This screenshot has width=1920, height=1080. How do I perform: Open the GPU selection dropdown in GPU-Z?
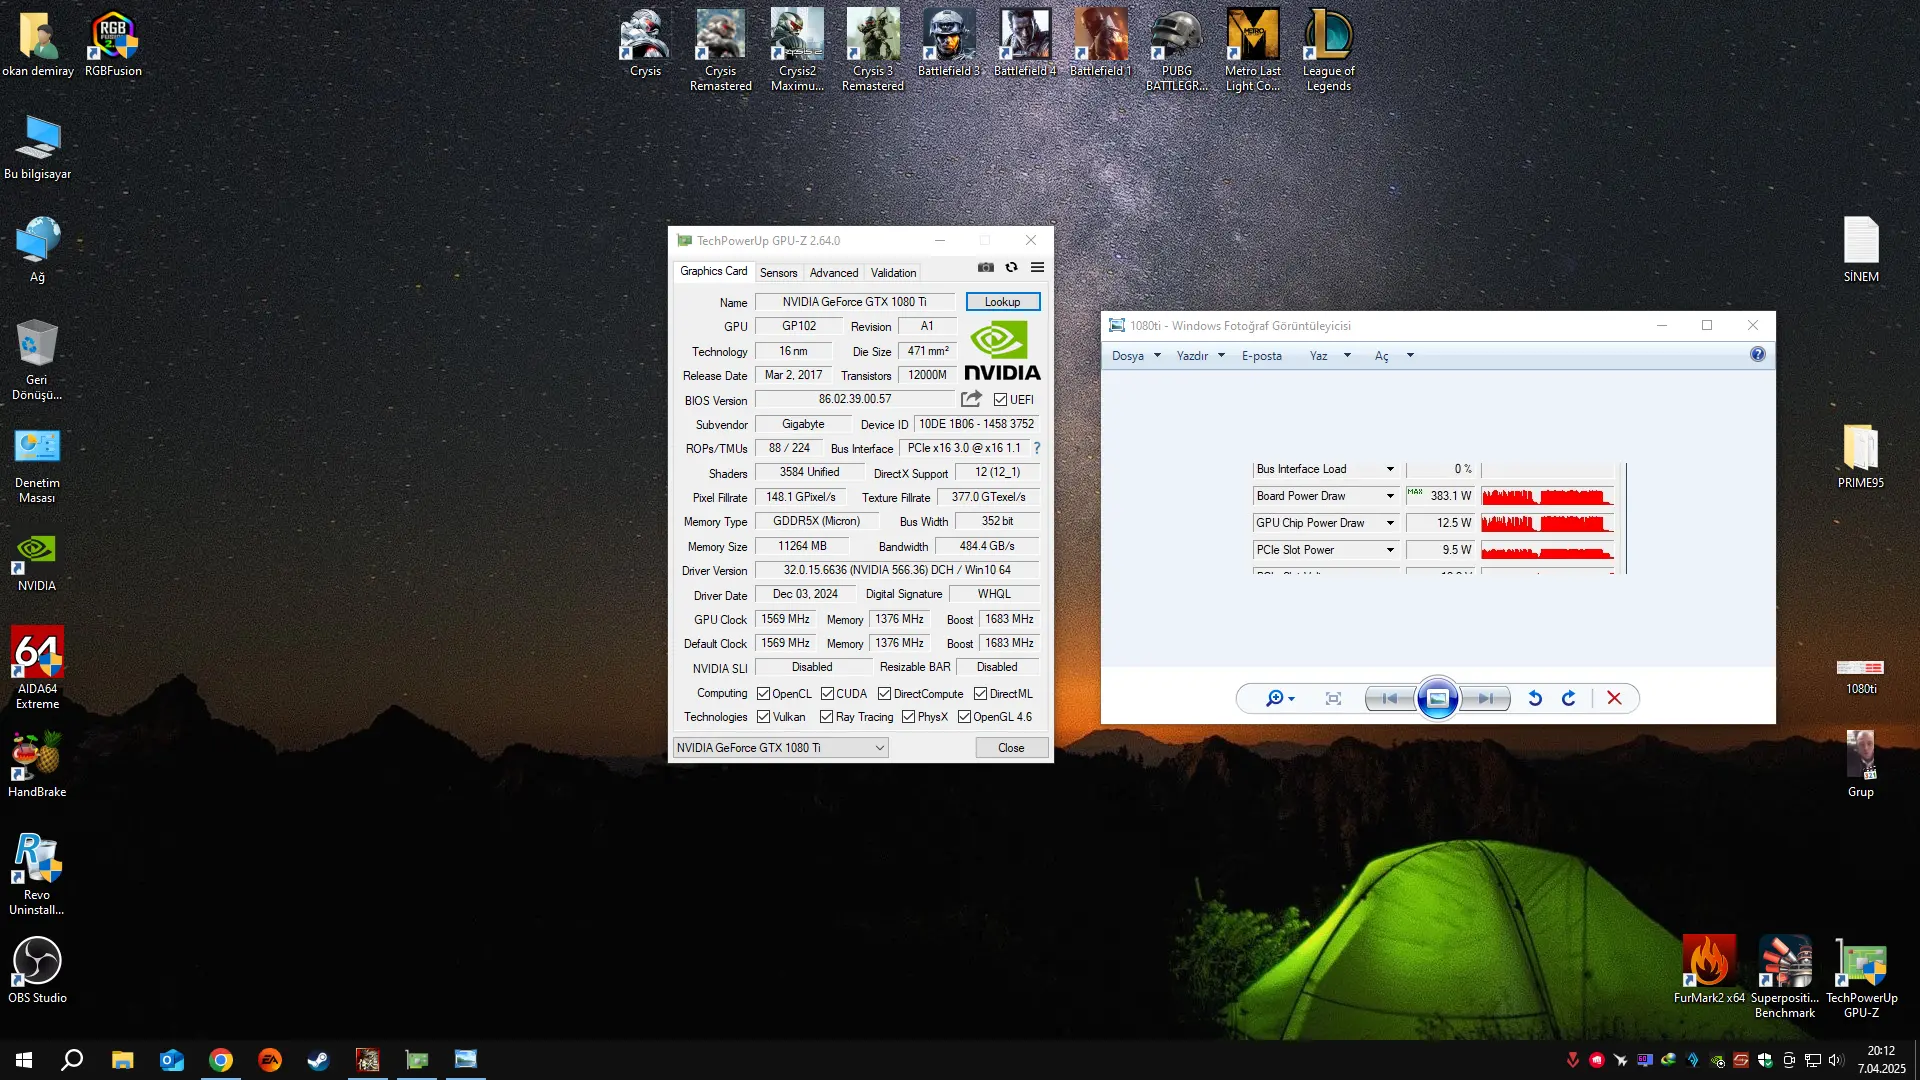[780, 748]
